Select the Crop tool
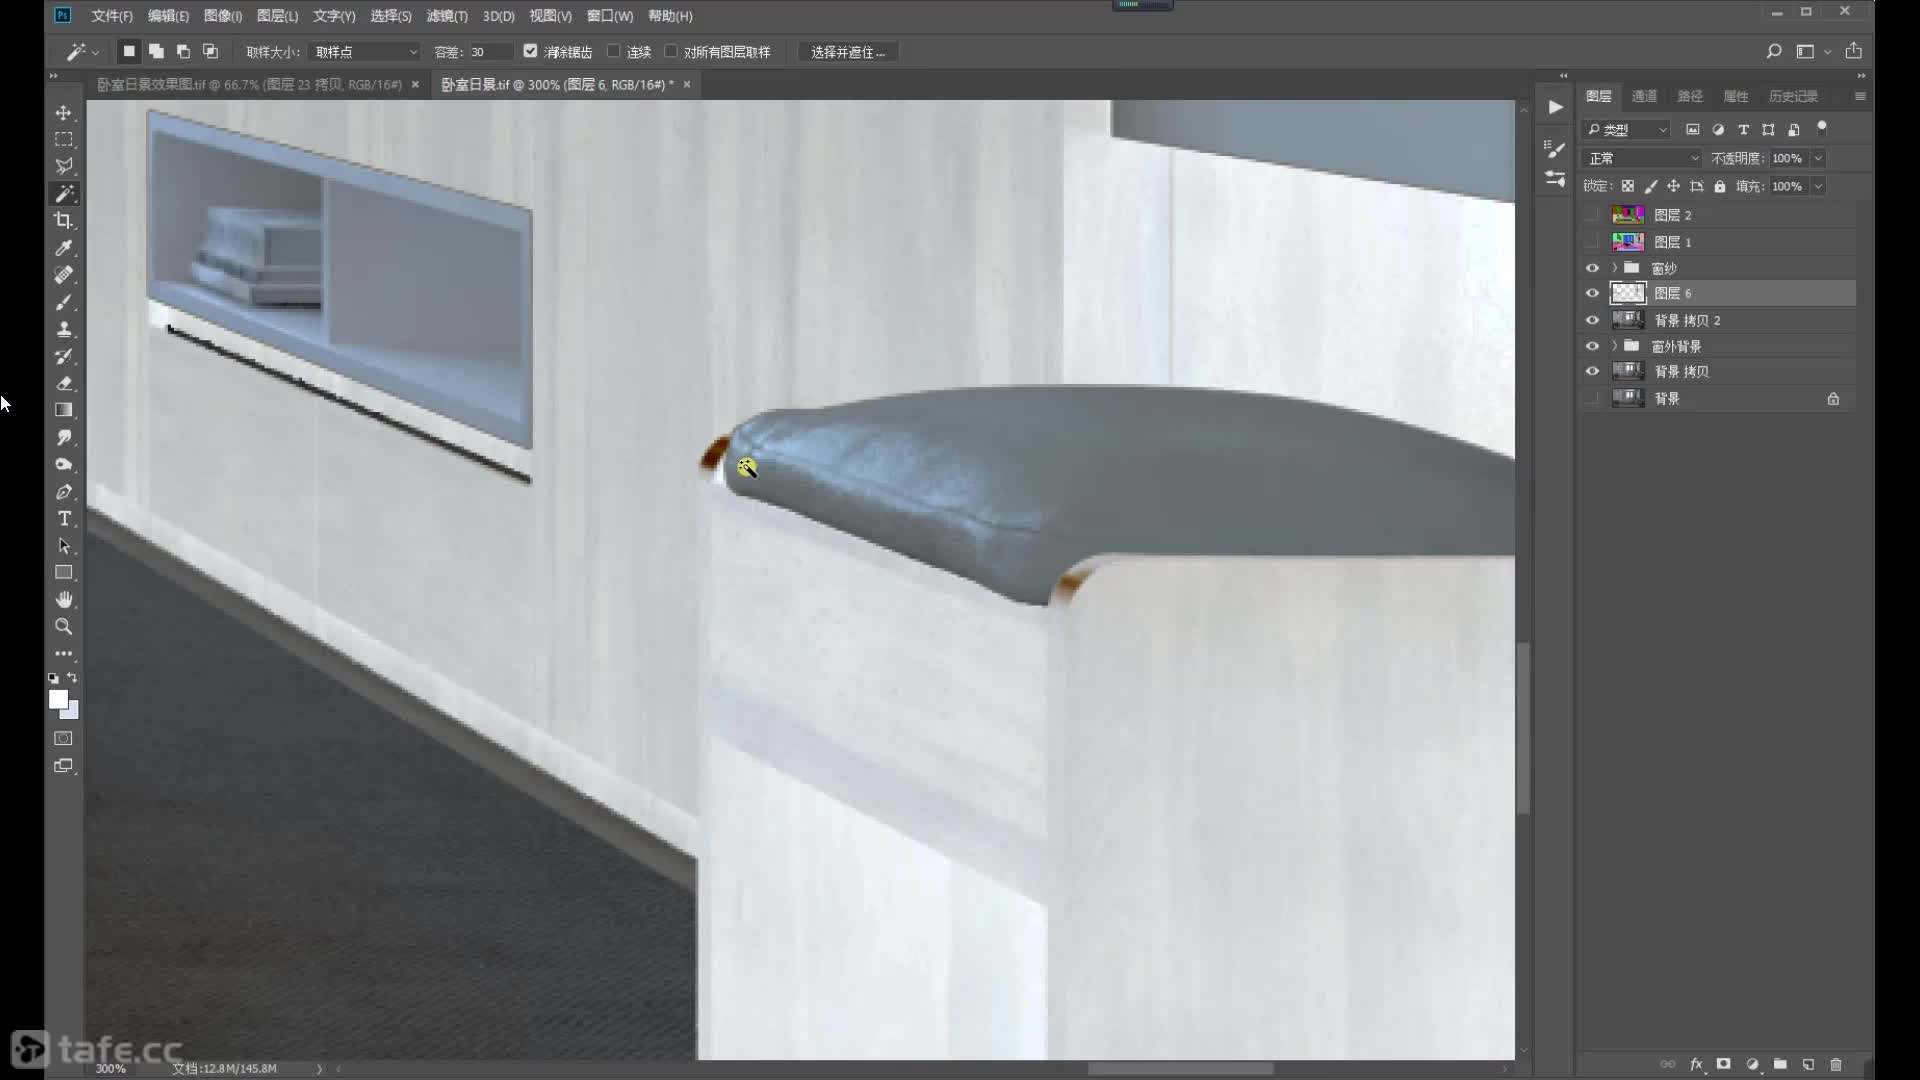The width and height of the screenshot is (1920, 1080). [64, 220]
